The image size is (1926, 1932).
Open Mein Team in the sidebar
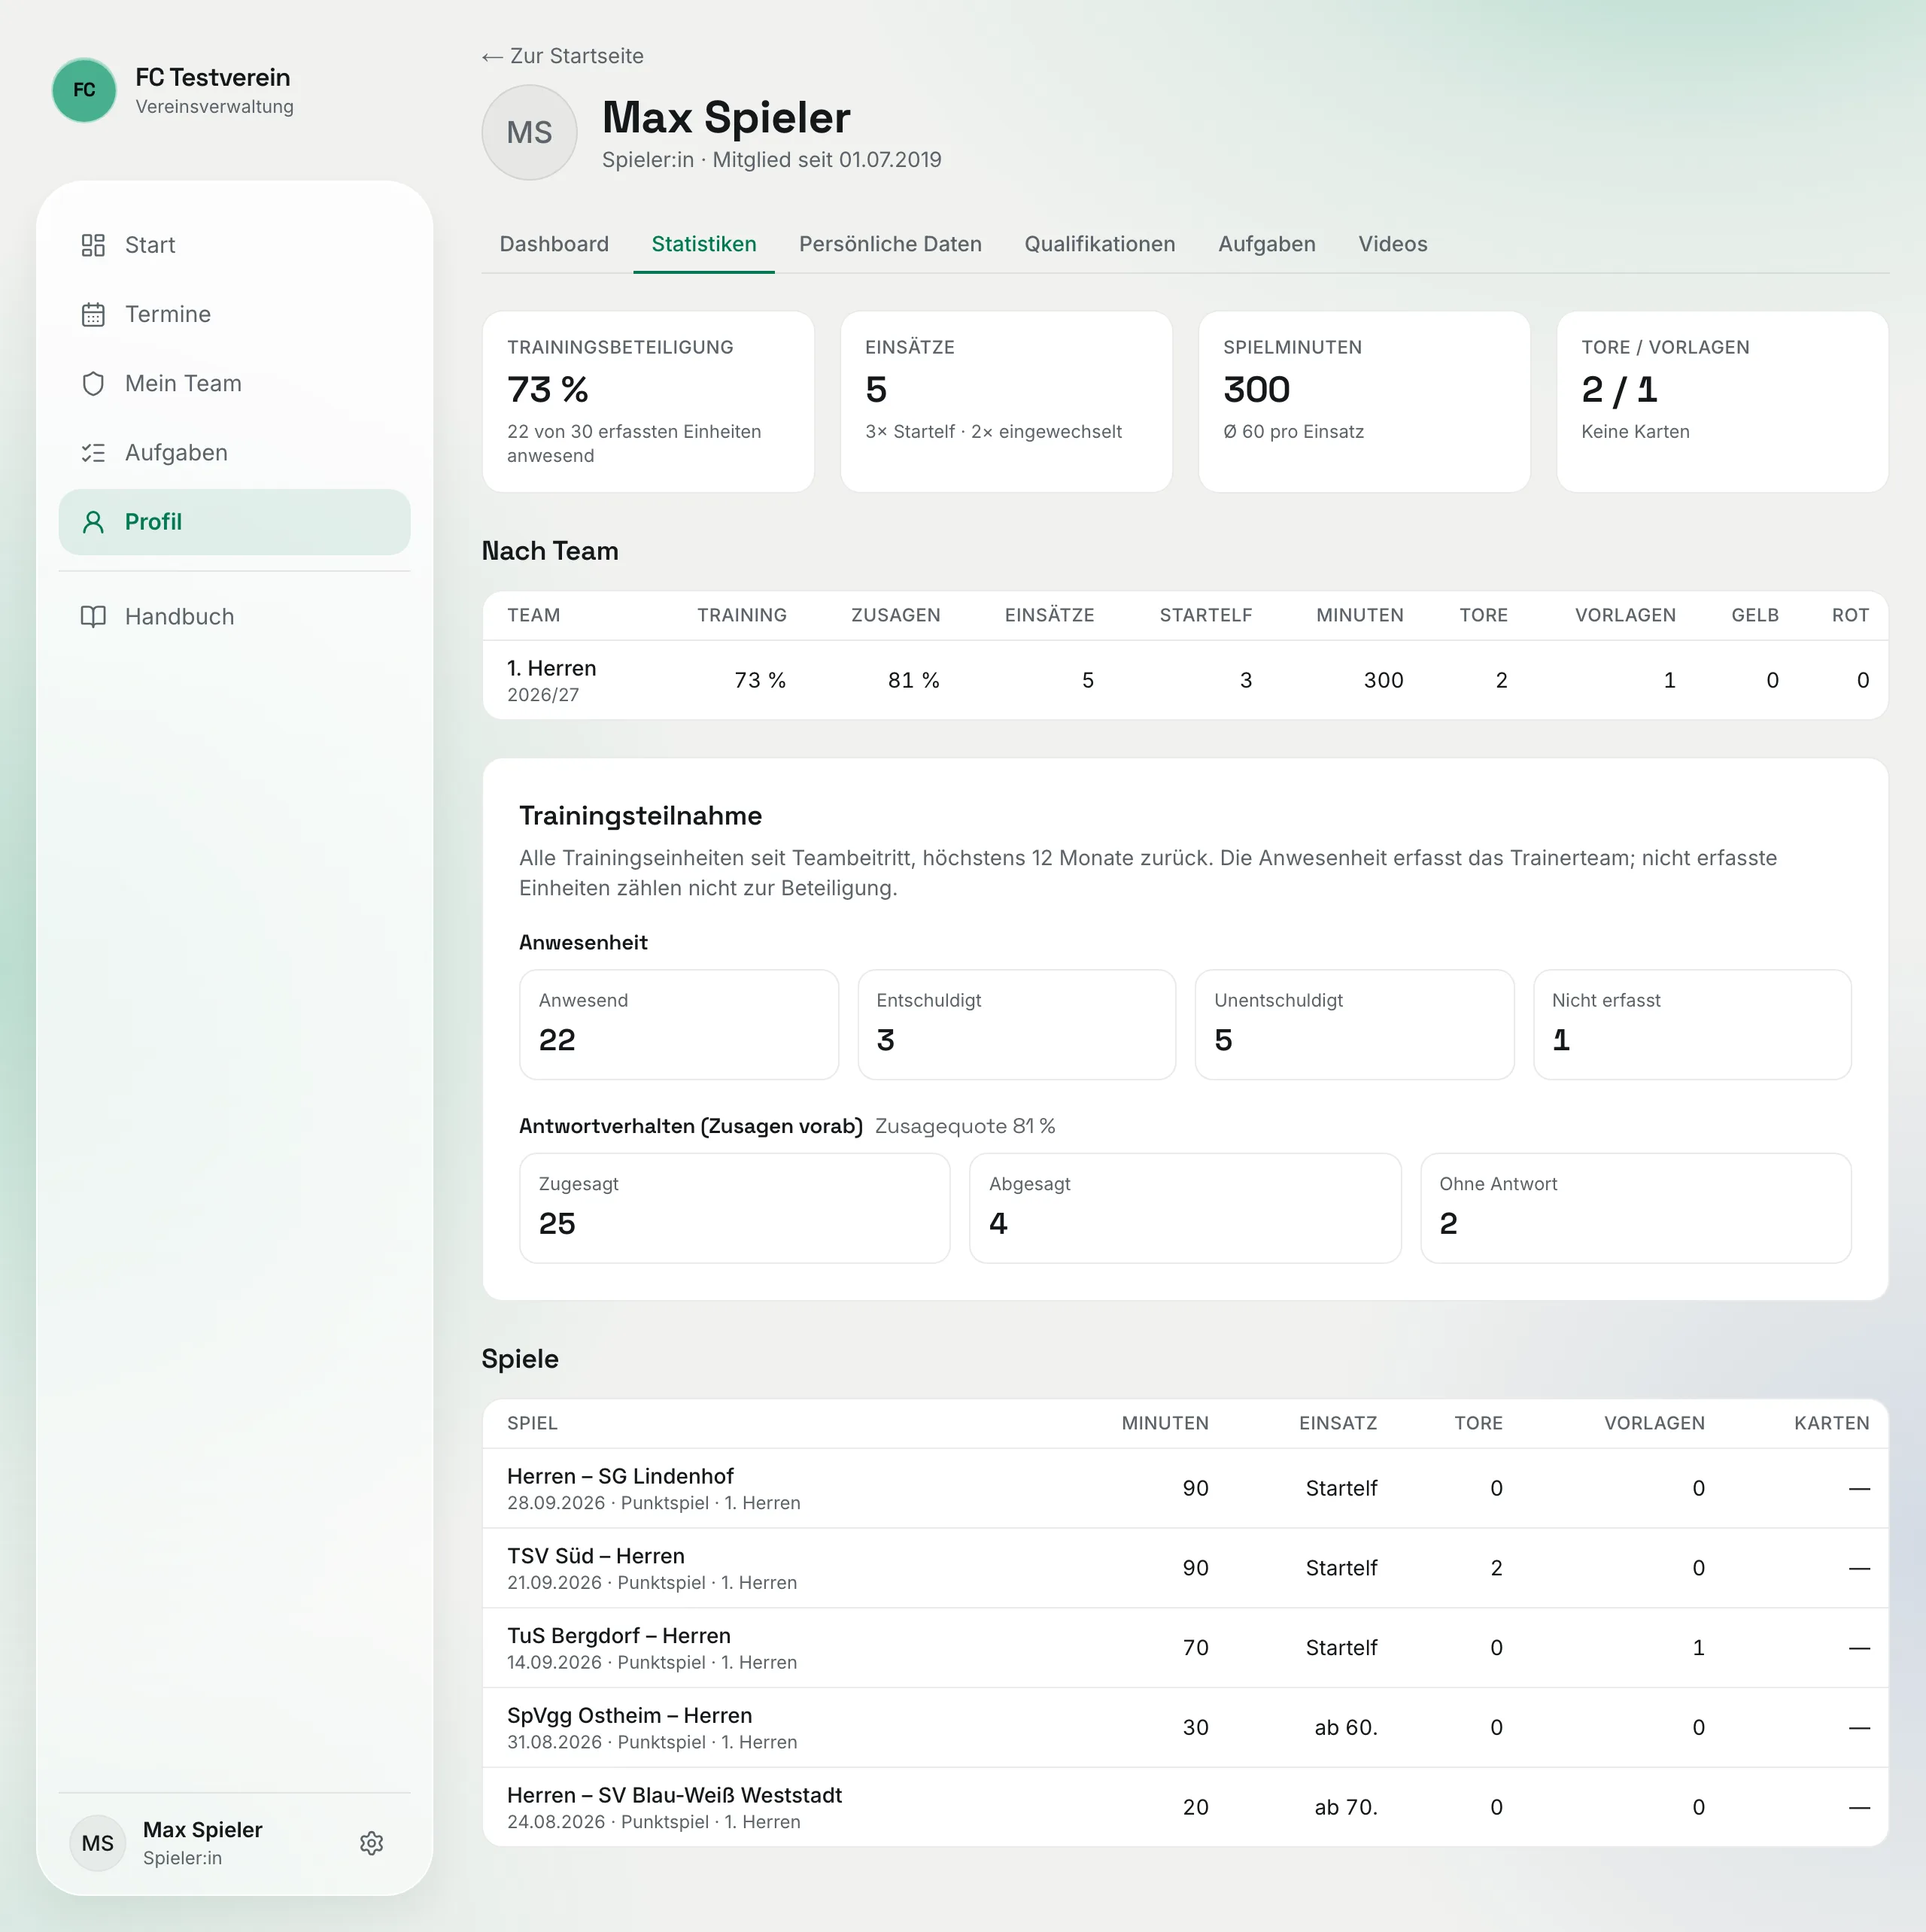click(x=234, y=383)
